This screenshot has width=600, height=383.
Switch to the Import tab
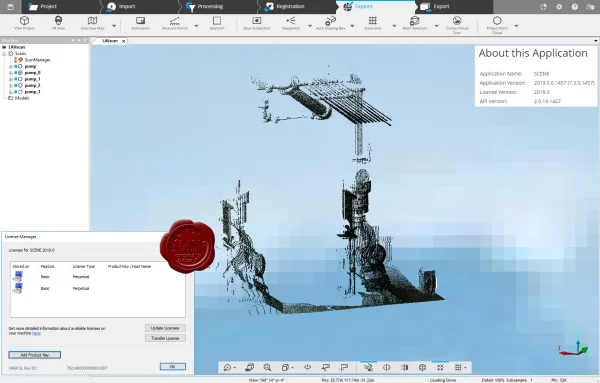[140, 7]
